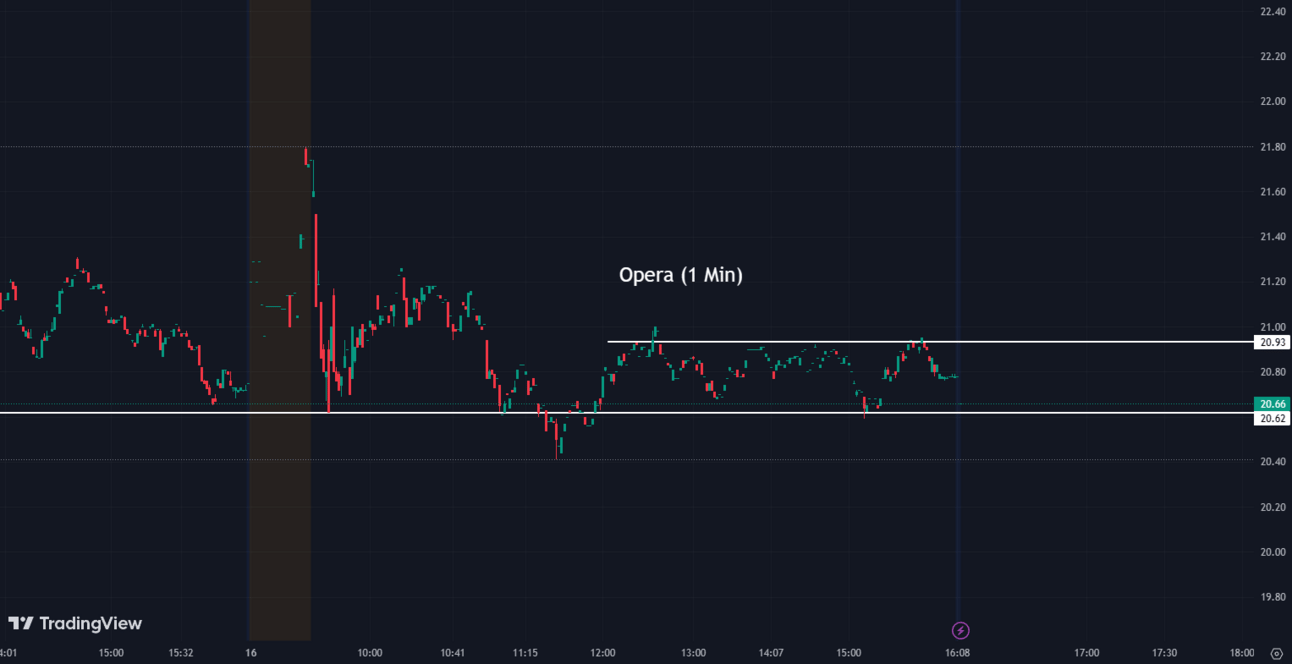Viewport: 1292px width, 664px height.
Task: Click the '16' date label on time axis
Action: click(x=251, y=653)
